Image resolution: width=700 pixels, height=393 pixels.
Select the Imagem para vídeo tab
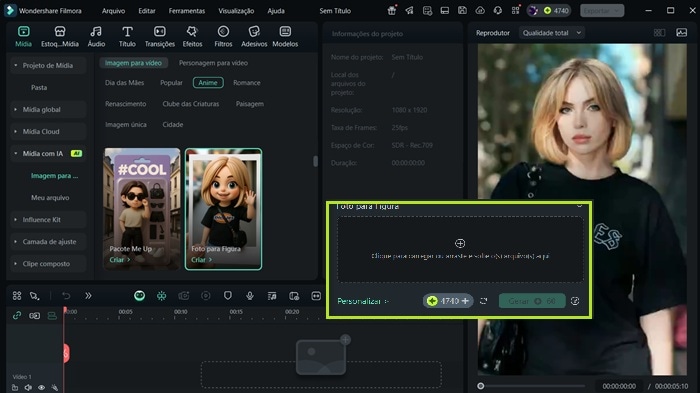[x=133, y=63]
